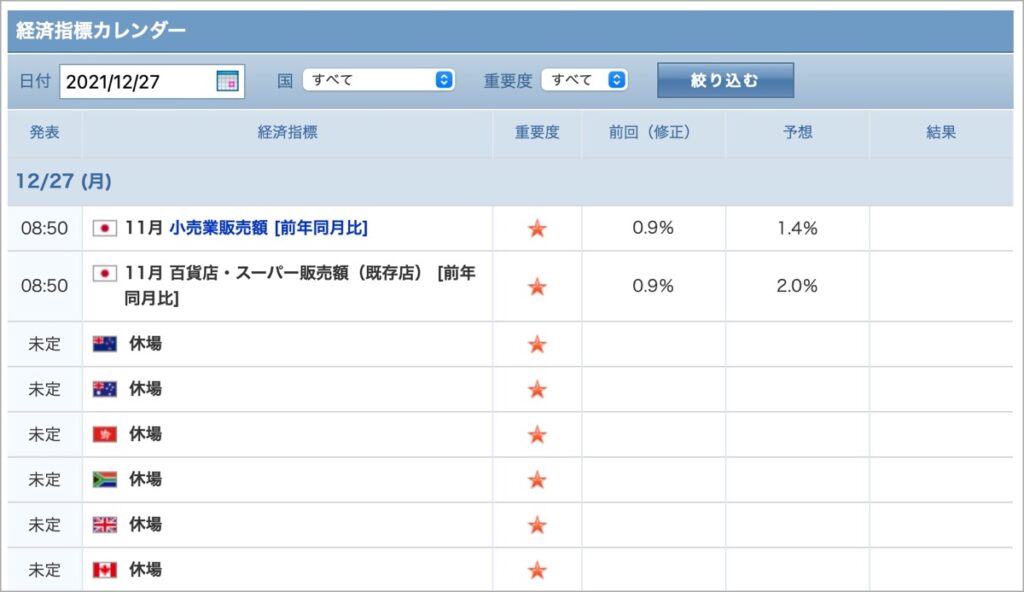Click 休場 text in South Africa row

145,480
